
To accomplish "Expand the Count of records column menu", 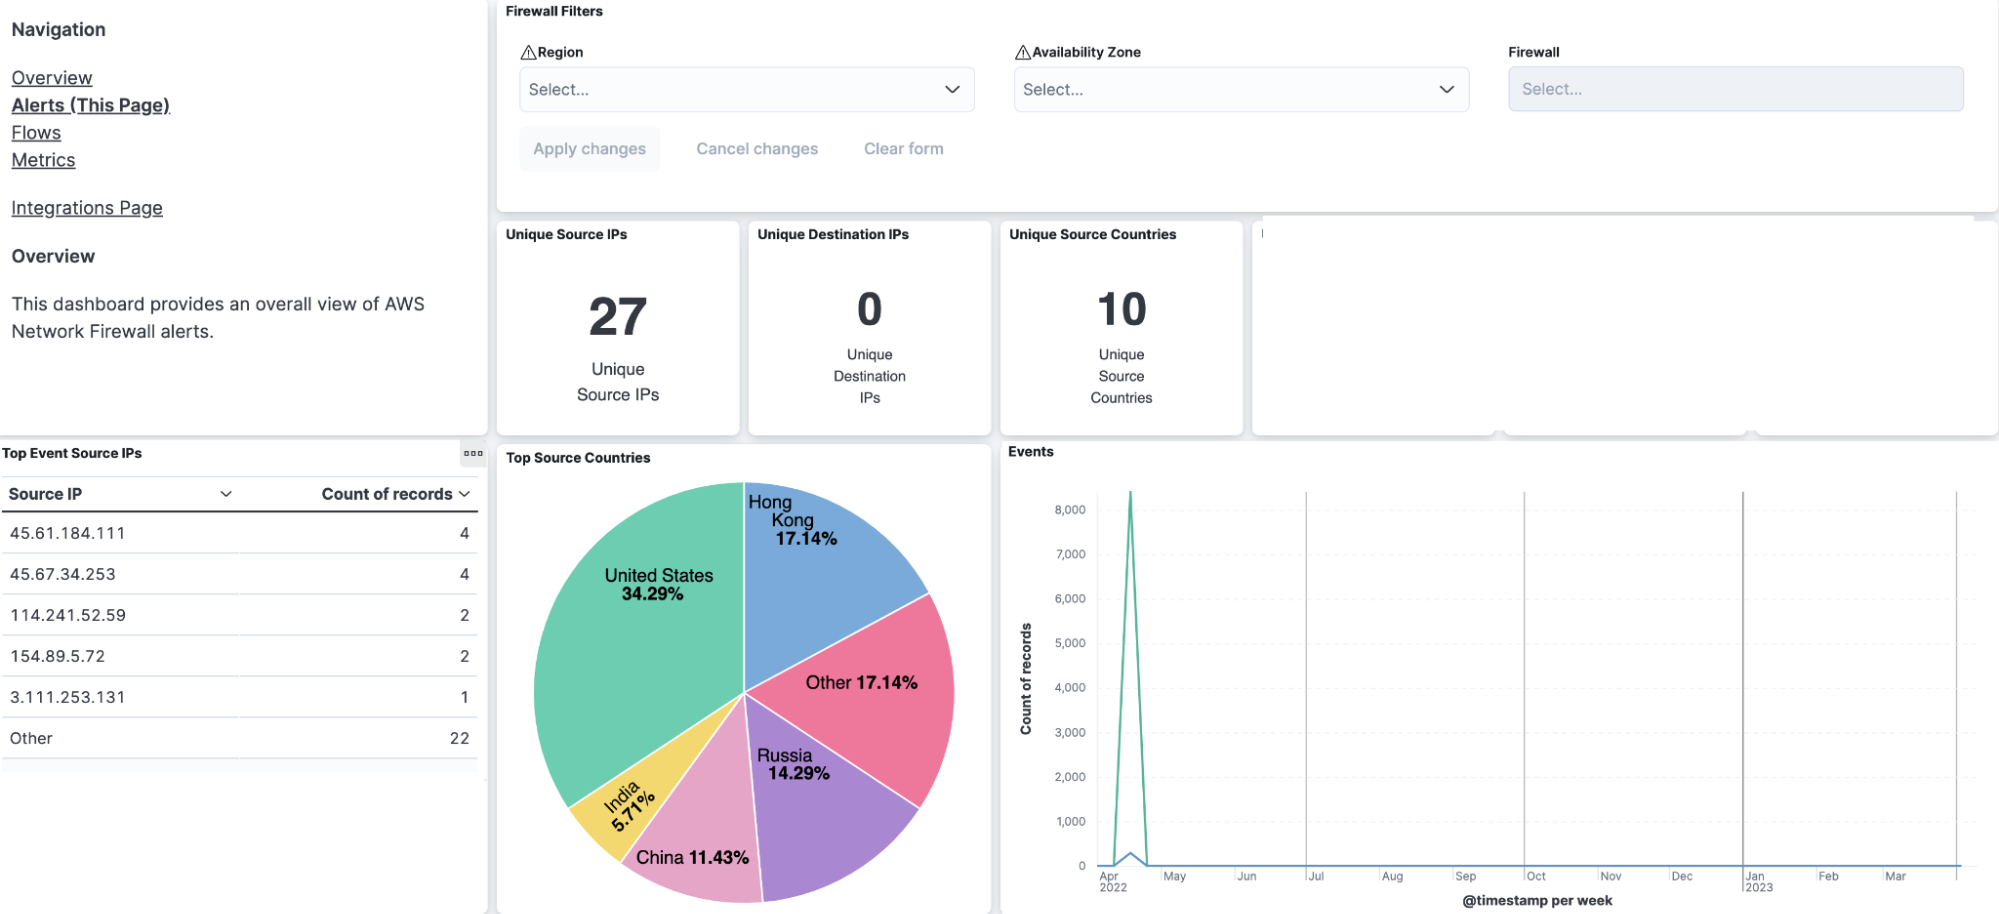I will tap(465, 494).
